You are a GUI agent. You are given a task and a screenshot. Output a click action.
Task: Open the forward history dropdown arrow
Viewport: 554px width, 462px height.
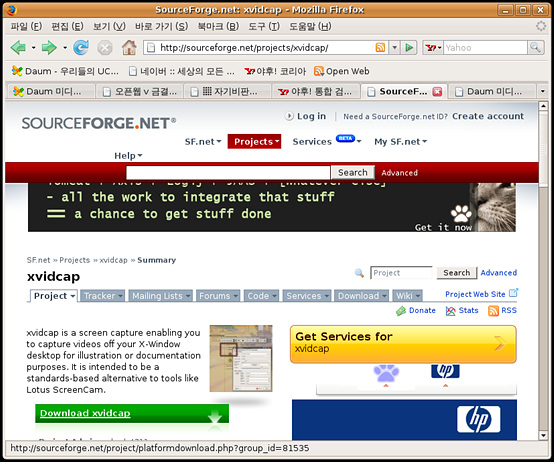[65, 47]
